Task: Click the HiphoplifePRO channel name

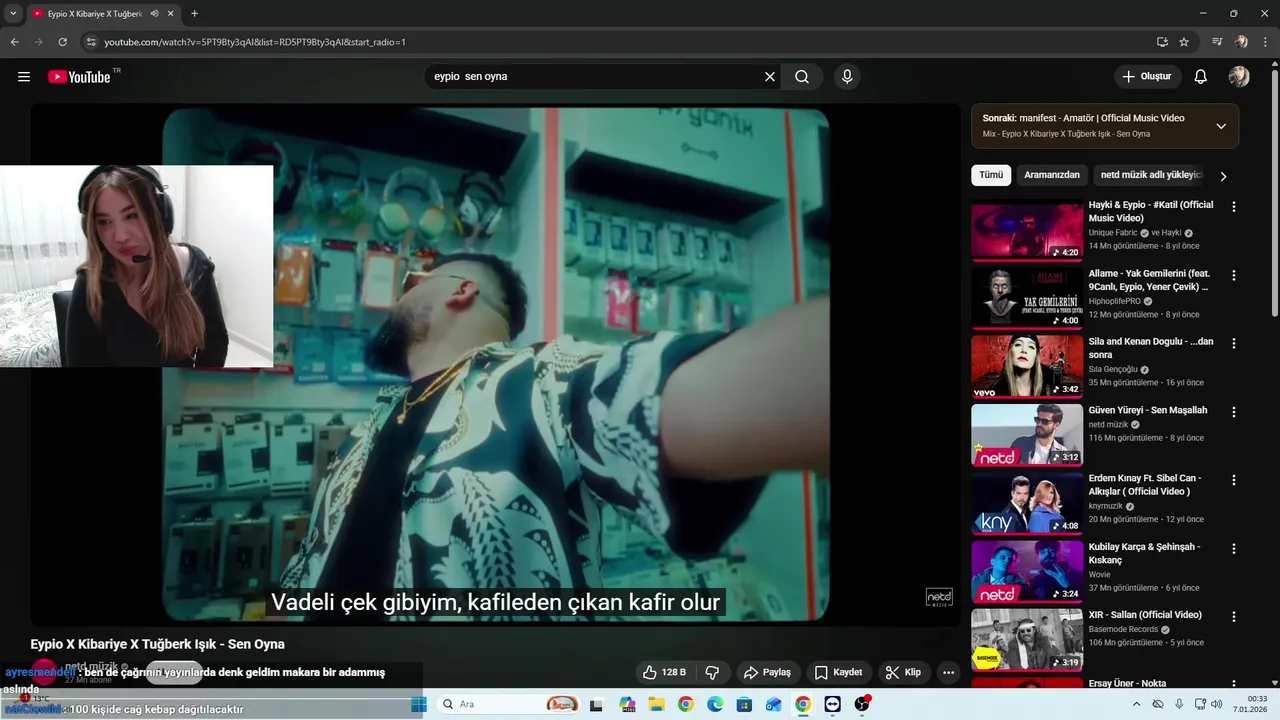Action: coord(1115,301)
